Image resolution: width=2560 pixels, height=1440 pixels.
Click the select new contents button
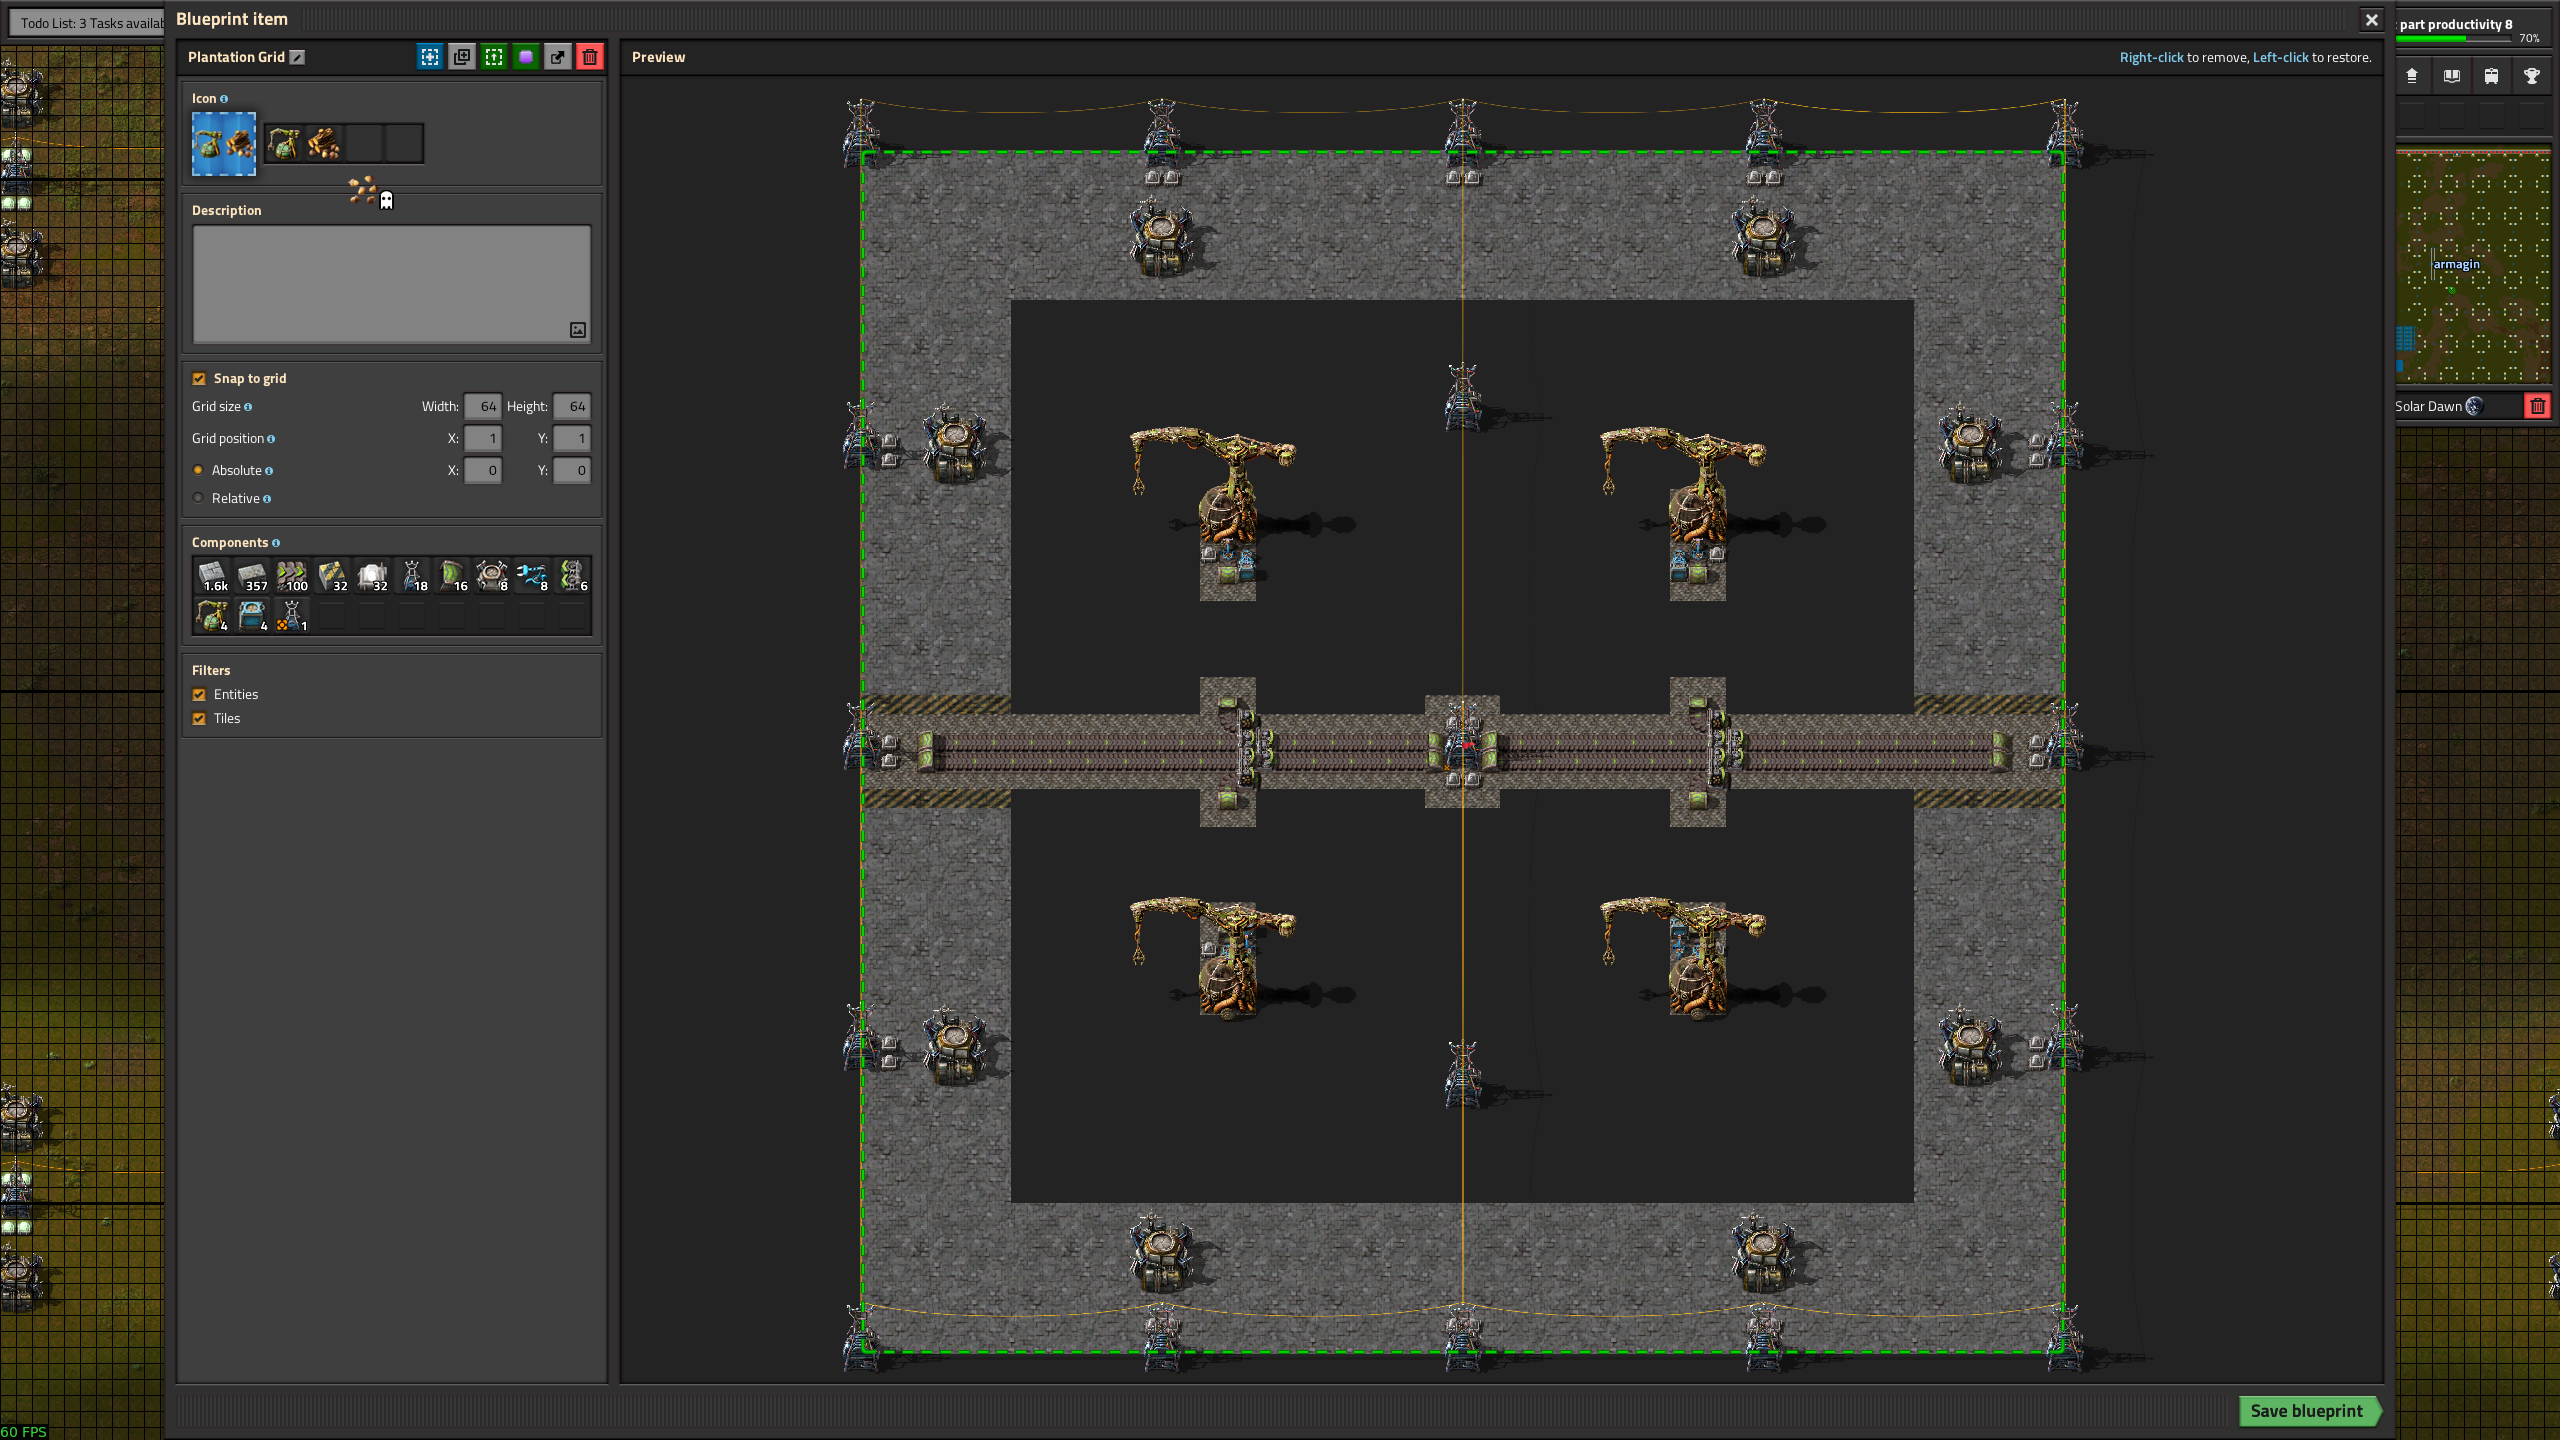tap(430, 57)
